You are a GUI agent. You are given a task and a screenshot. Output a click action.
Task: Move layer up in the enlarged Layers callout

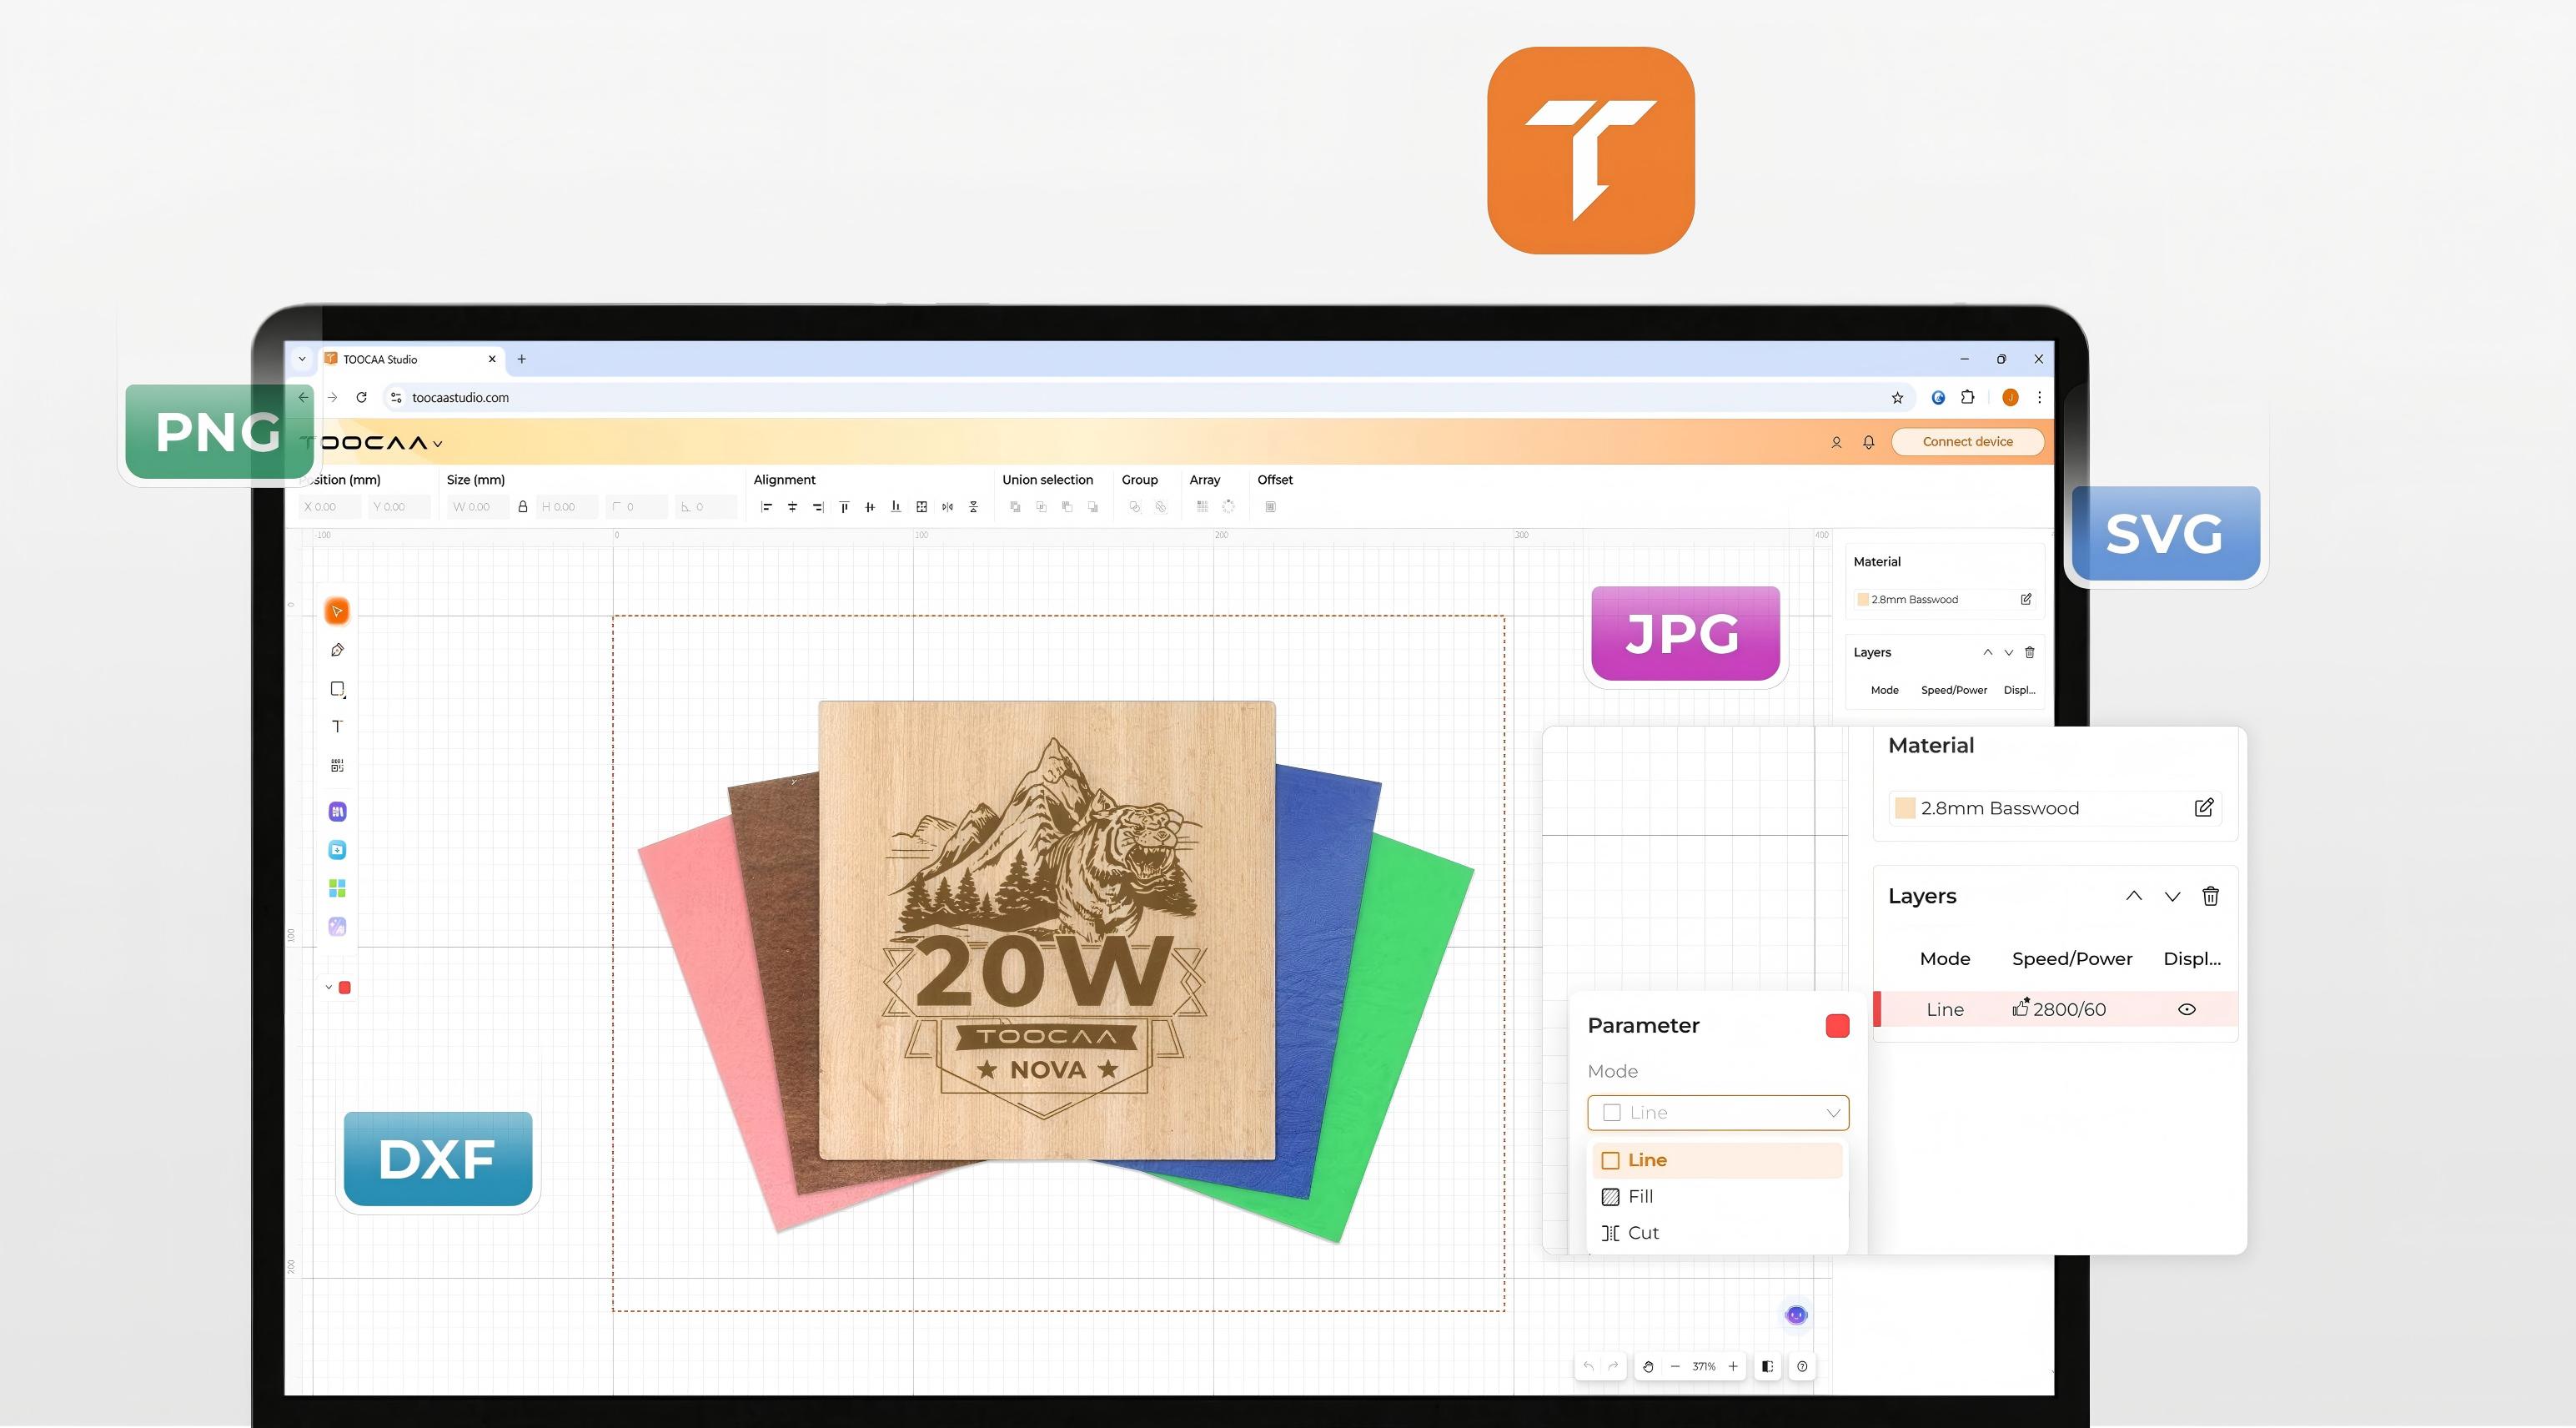[x=2134, y=896]
